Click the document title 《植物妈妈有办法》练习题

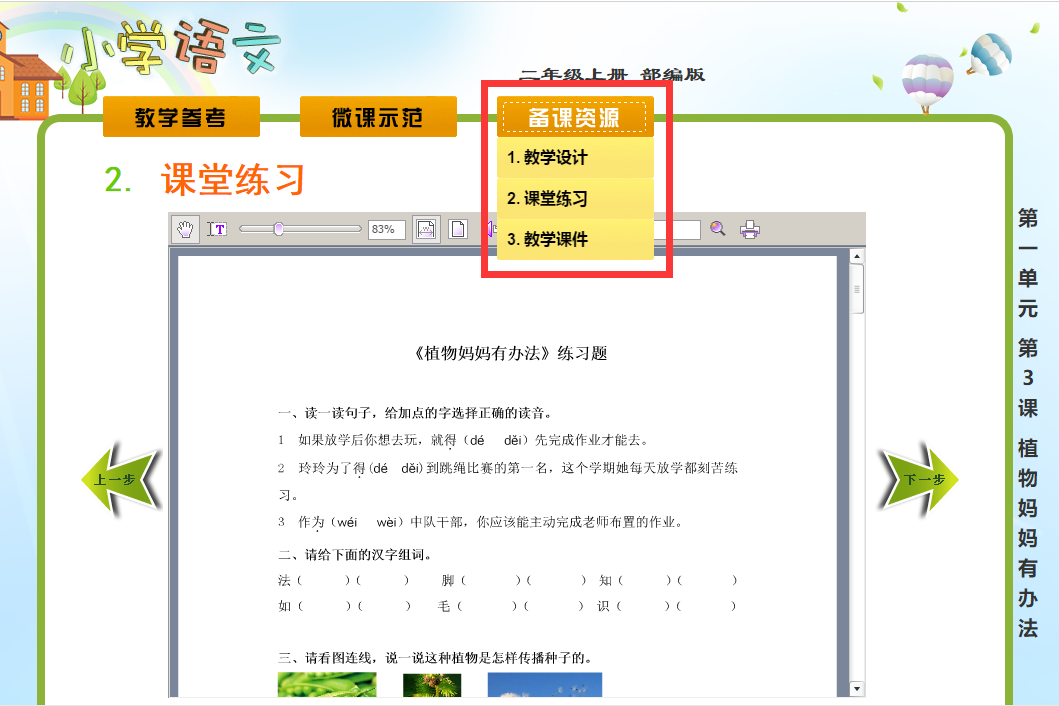click(x=511, y=353)
